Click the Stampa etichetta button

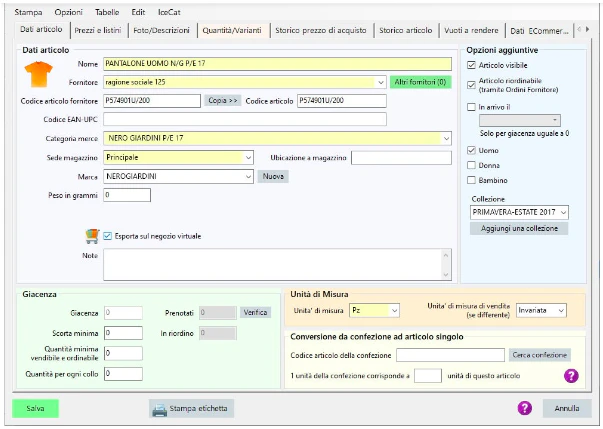191,408
